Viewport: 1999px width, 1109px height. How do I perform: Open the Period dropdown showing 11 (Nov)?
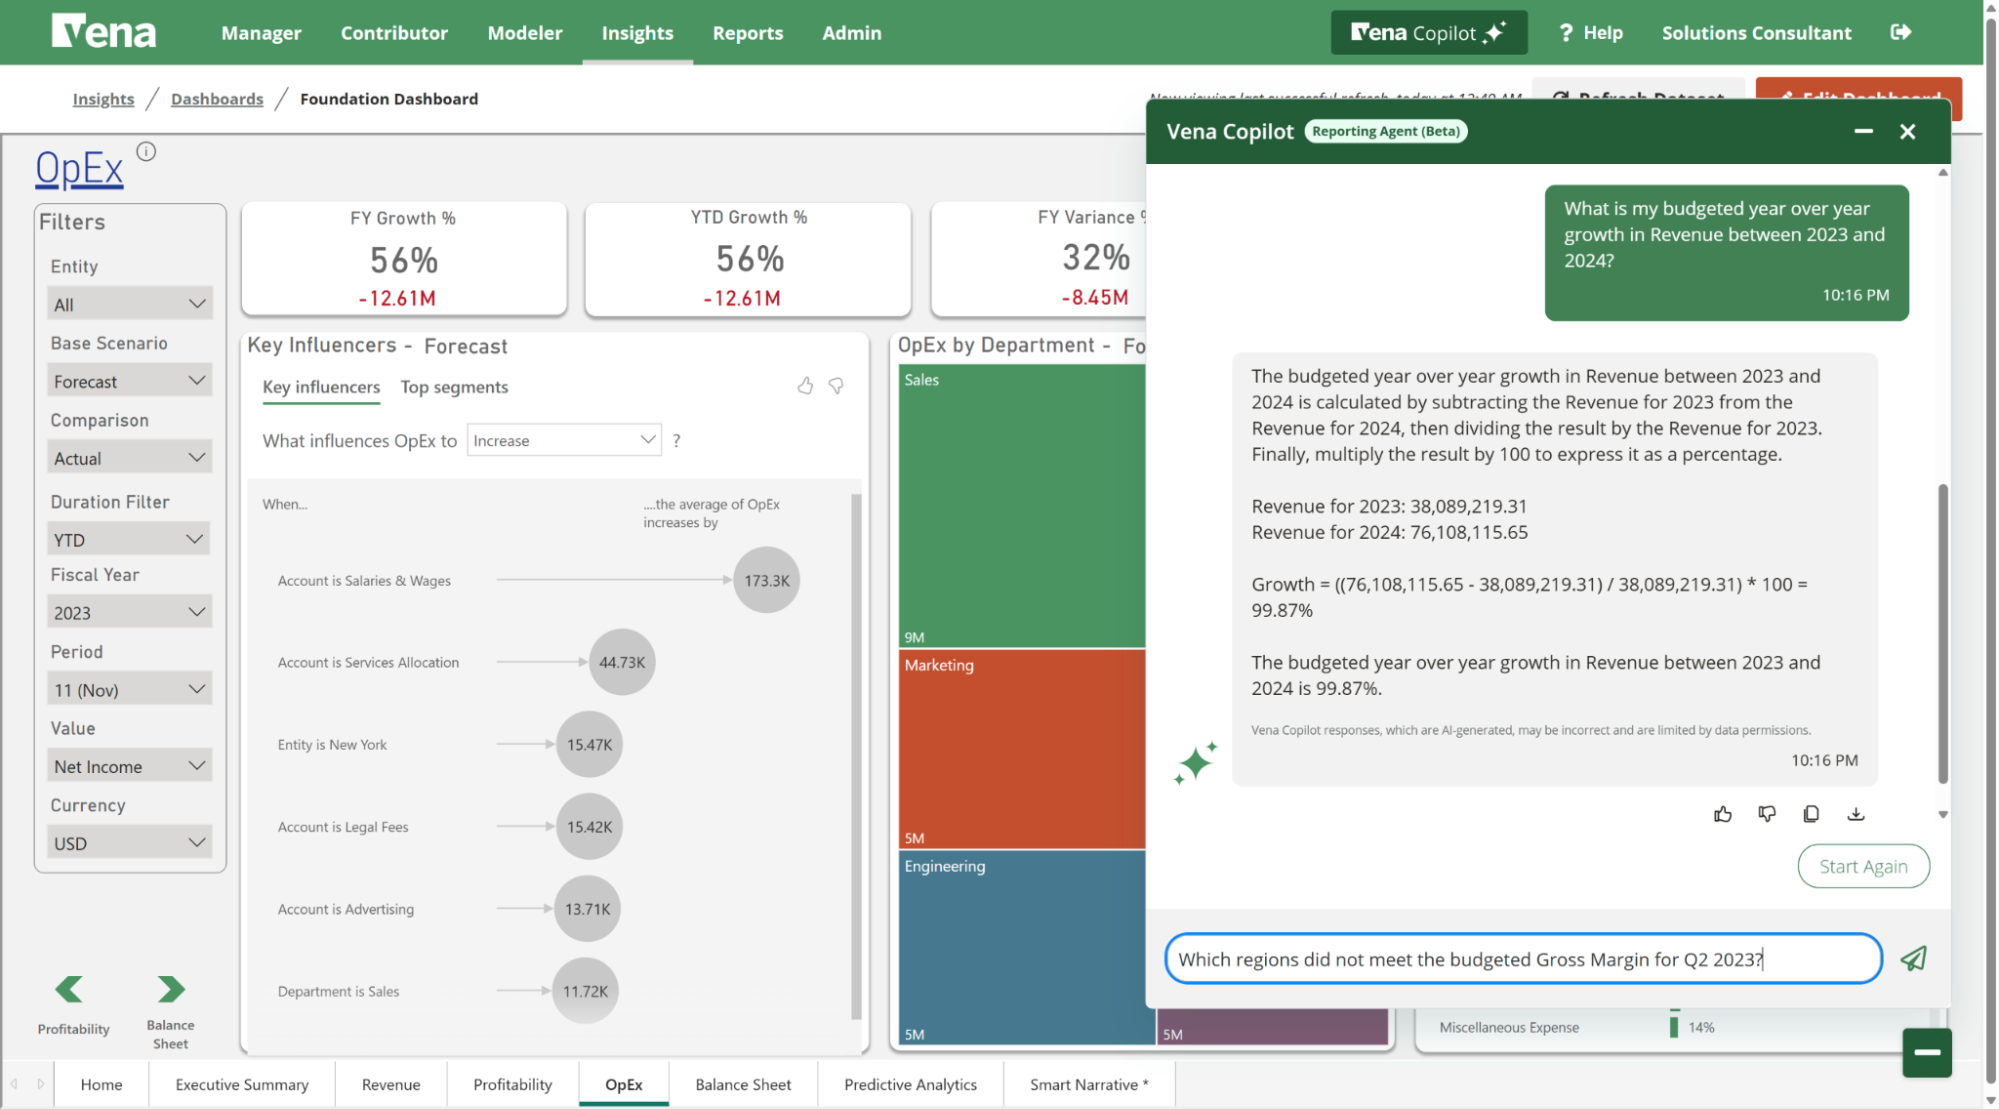point(129,688)
